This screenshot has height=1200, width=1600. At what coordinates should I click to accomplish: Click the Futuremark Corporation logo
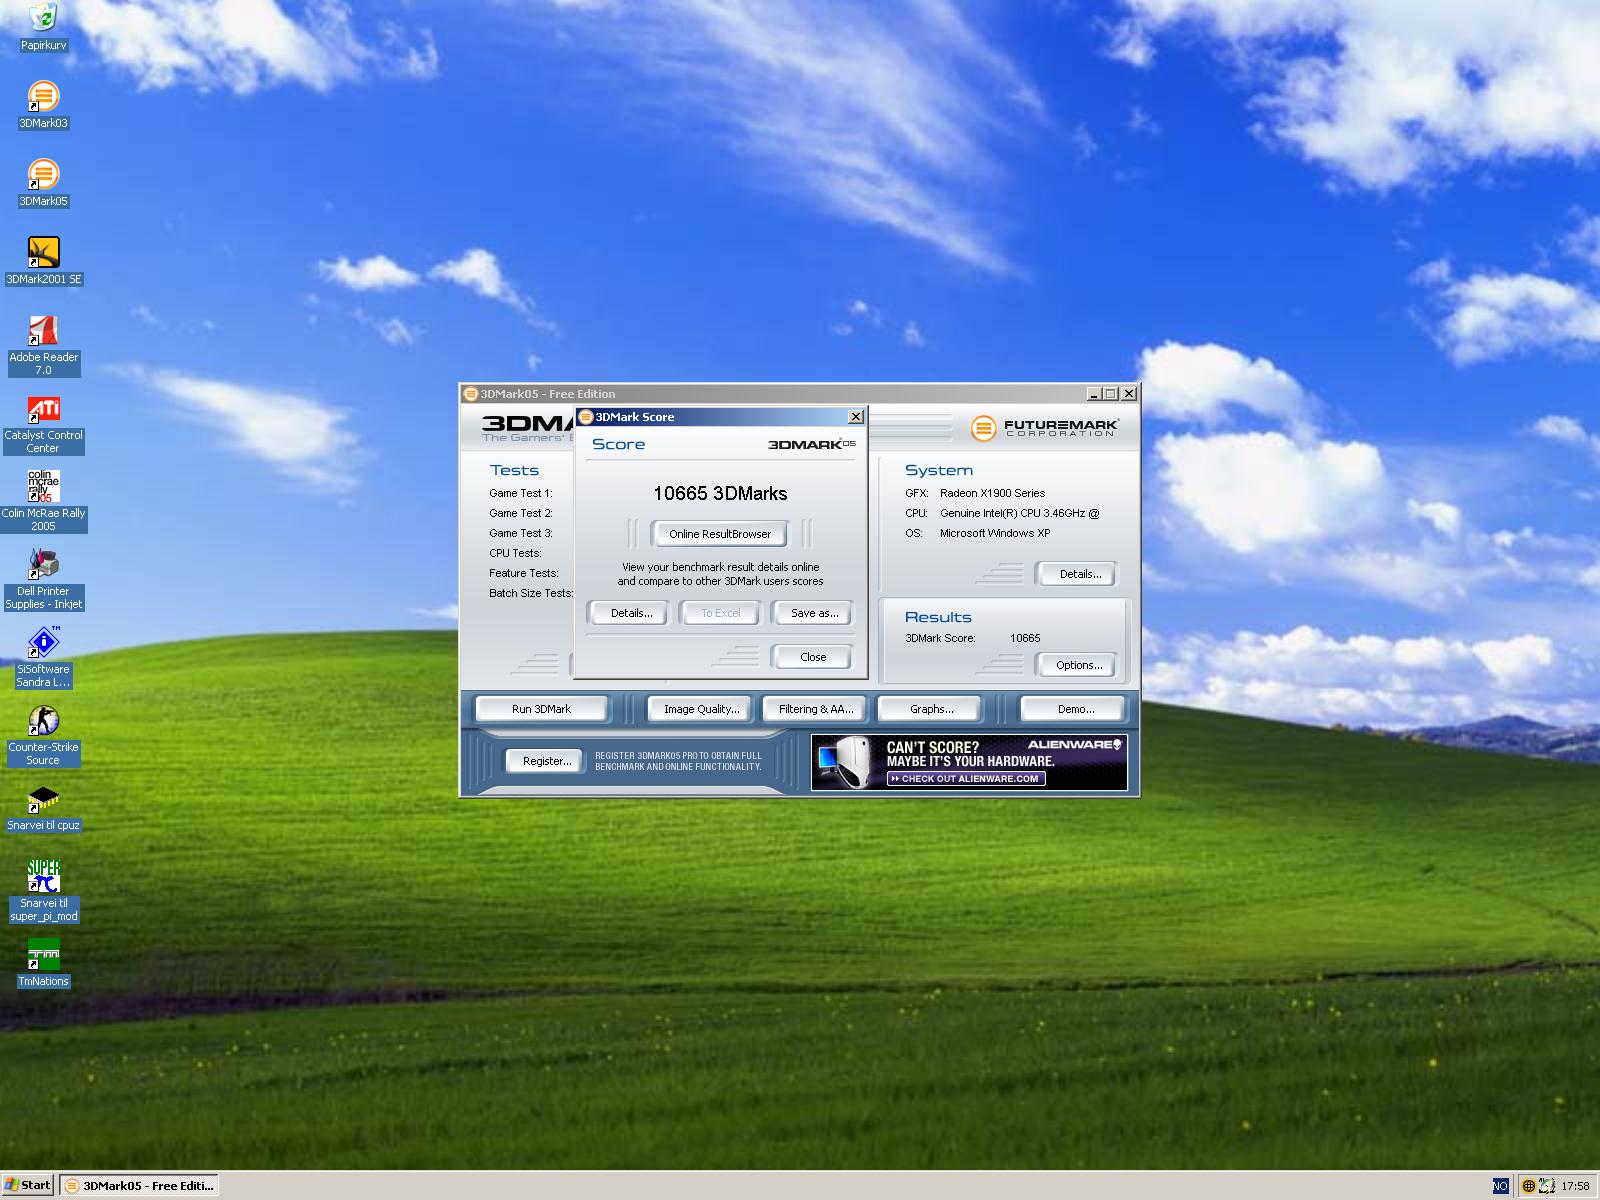[x=1044, y=428]
